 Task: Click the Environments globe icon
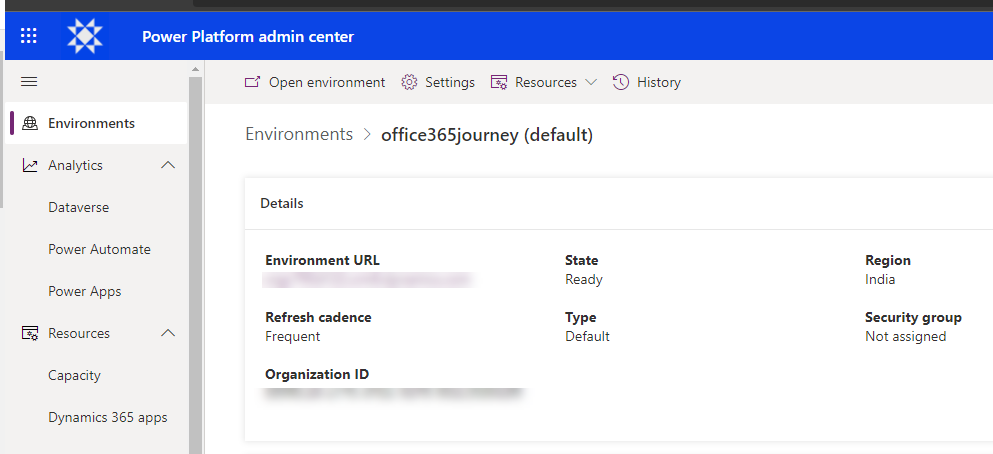tap(30, 123)
